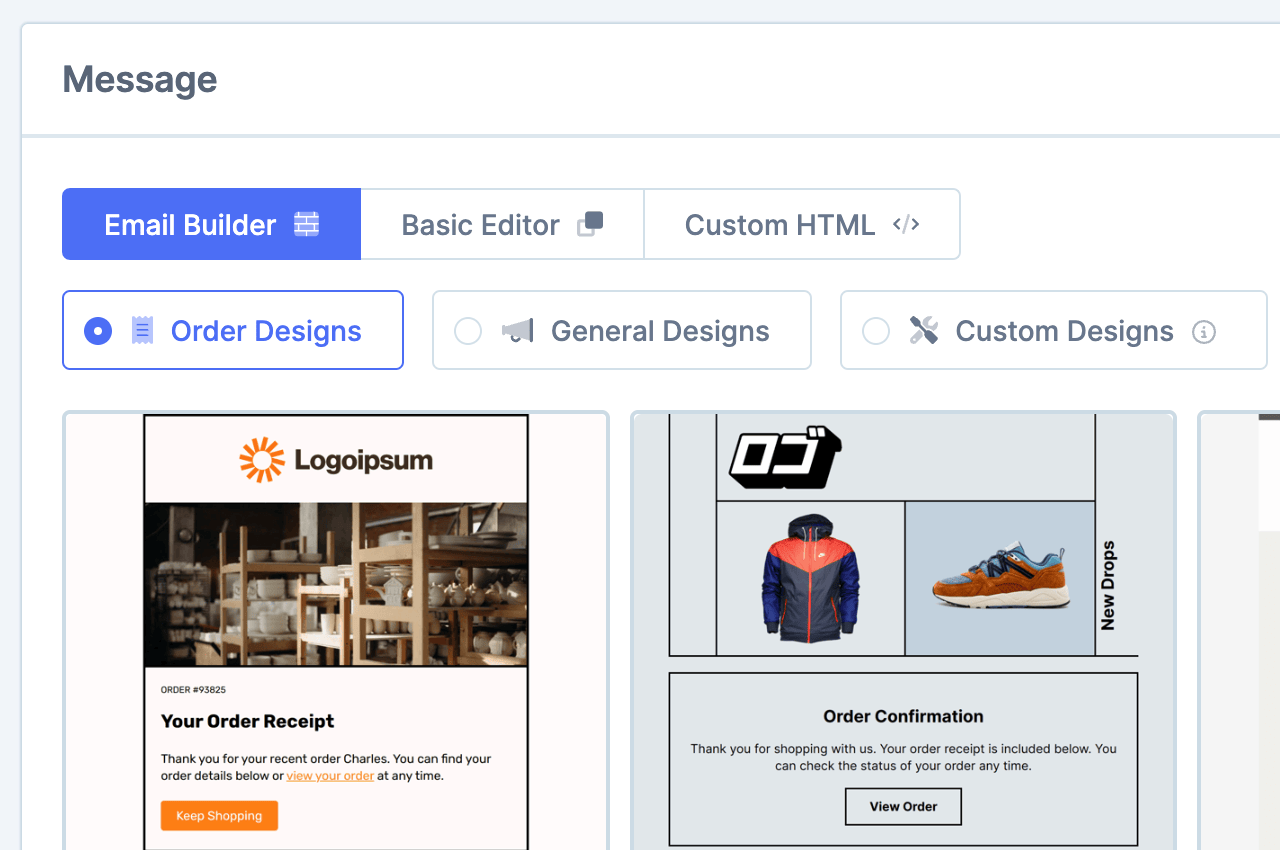The image size is (1280, 850).
Task: Open the info icon next to Custom Designs
Action: (x=1204, y=332)
